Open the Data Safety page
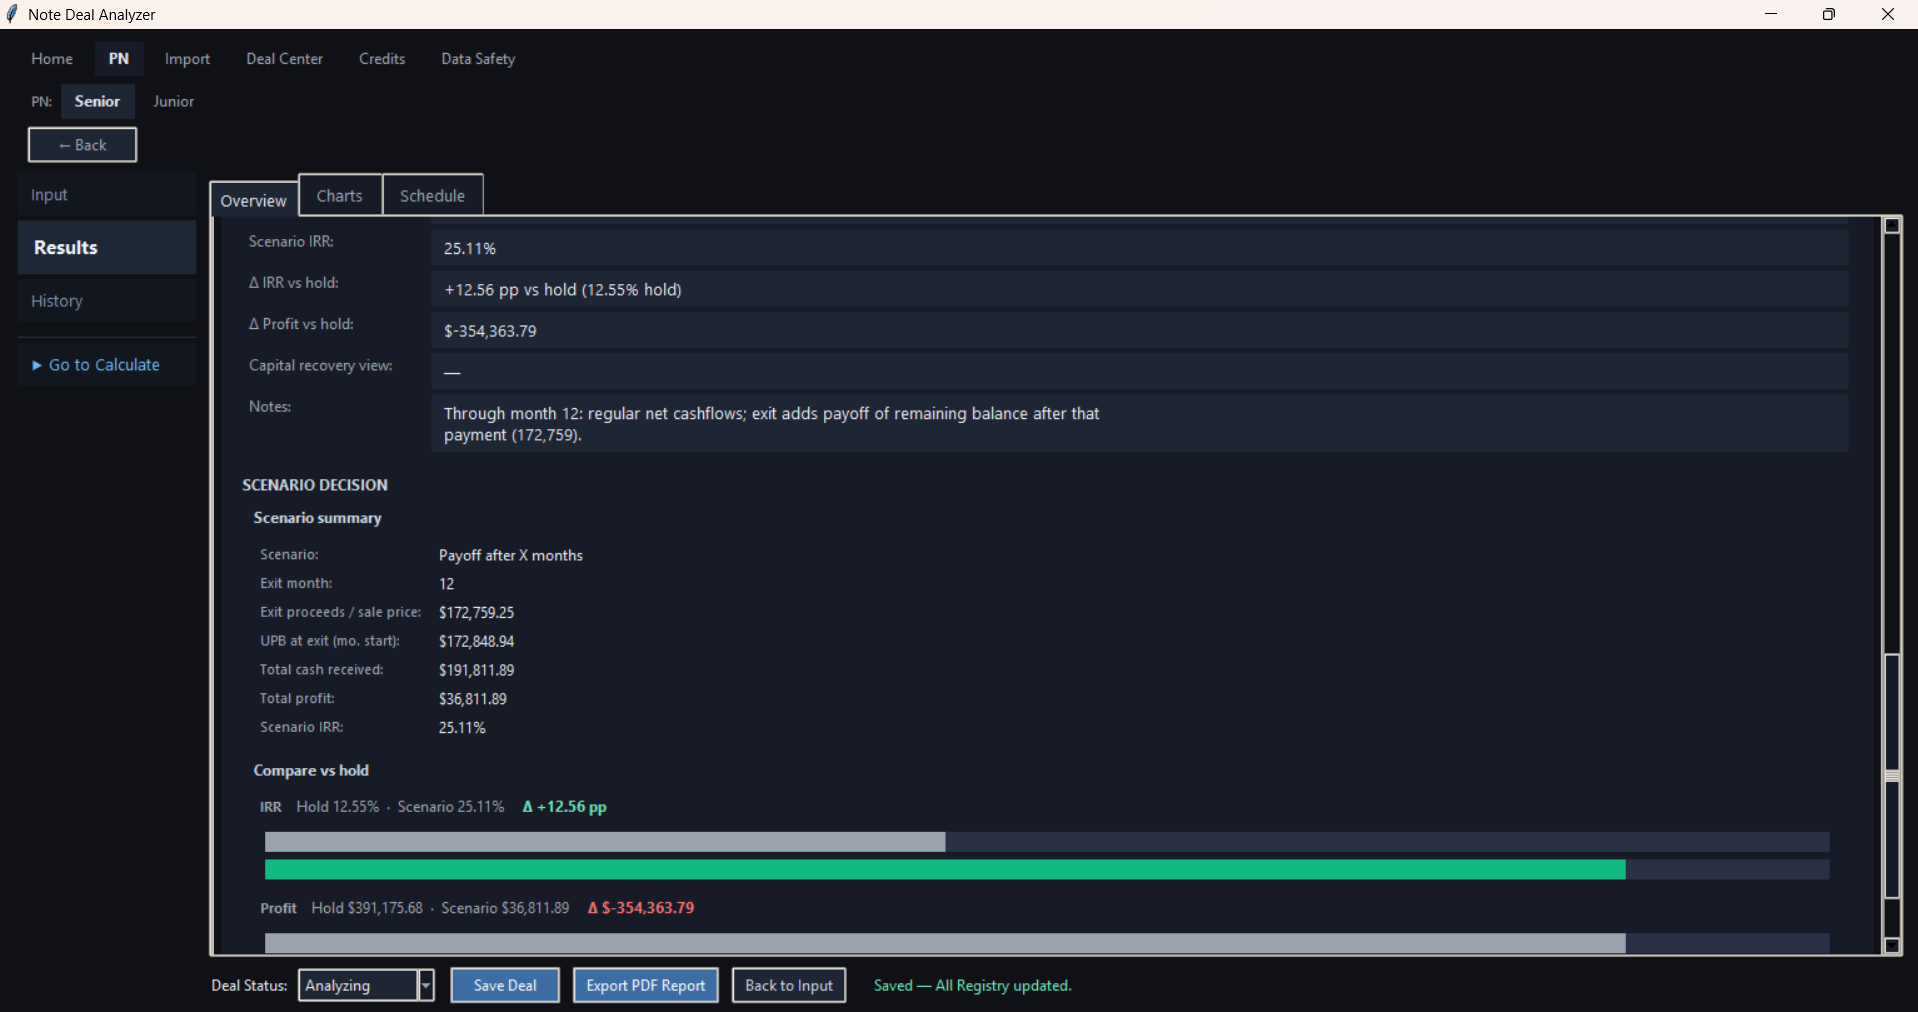 (x=478, y=59)
